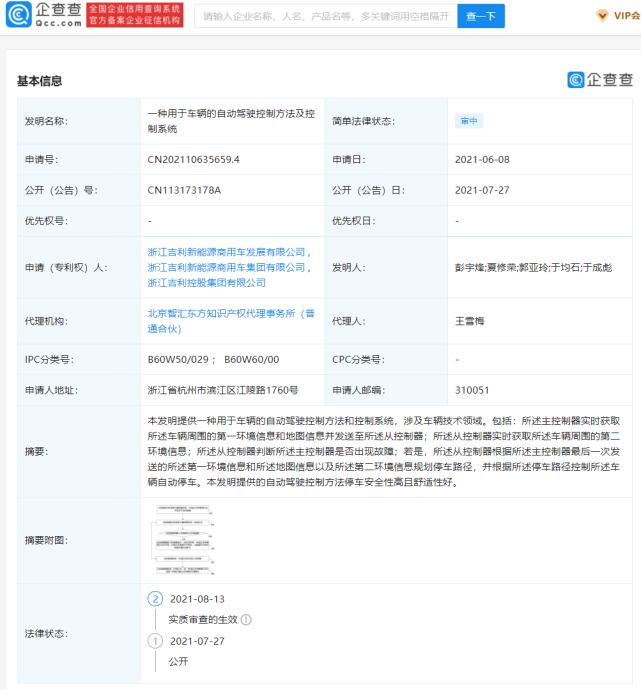Click IPC code B60W60/00
The height and width of the screenshot is (690, 641).
[252, 360]
